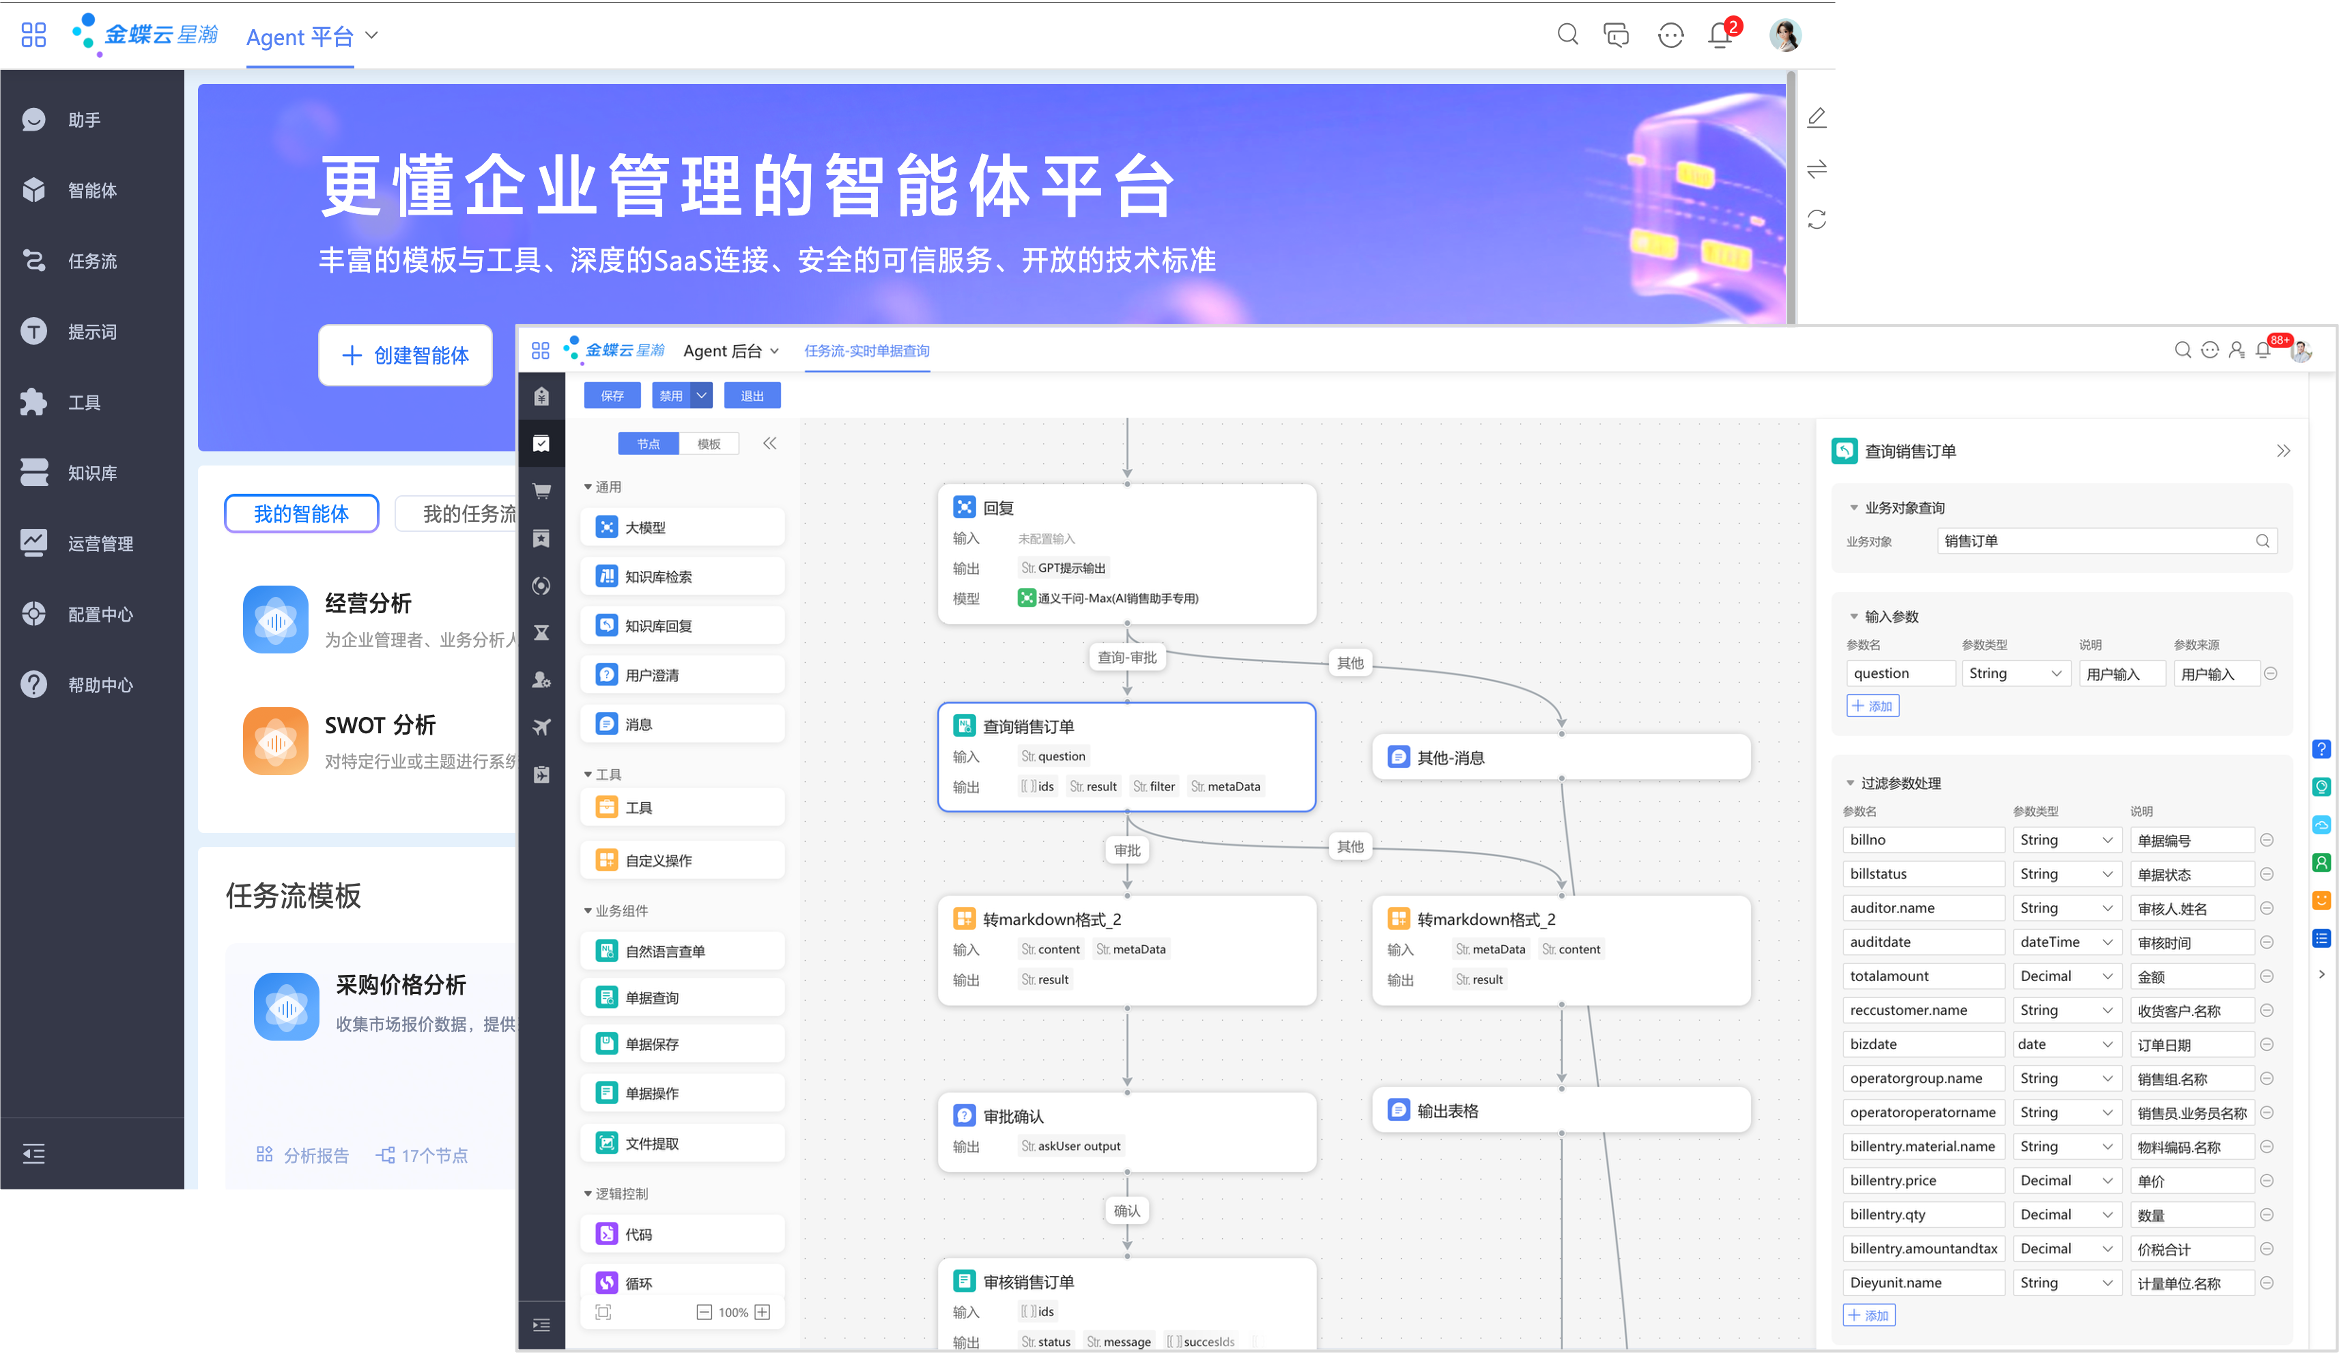Click the 保存 button
Screen dimensions: 2342x1356
click(x=612, y=396)
